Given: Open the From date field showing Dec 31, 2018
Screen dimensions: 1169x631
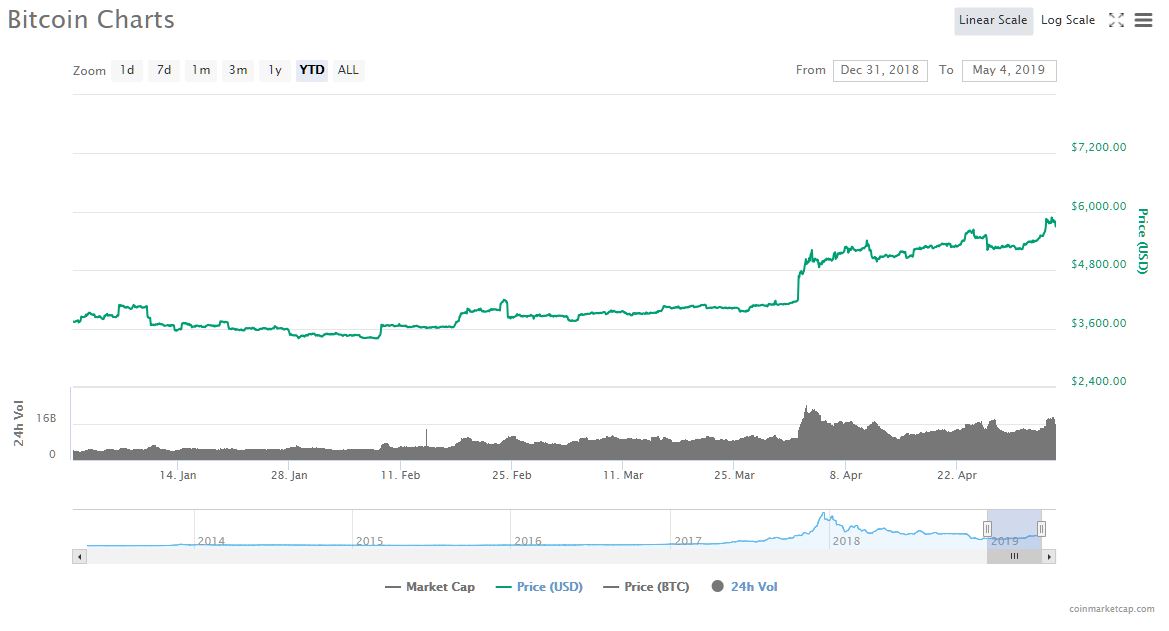Looking at the screenshot, I should pyautogui.click(x=881, y=70).
